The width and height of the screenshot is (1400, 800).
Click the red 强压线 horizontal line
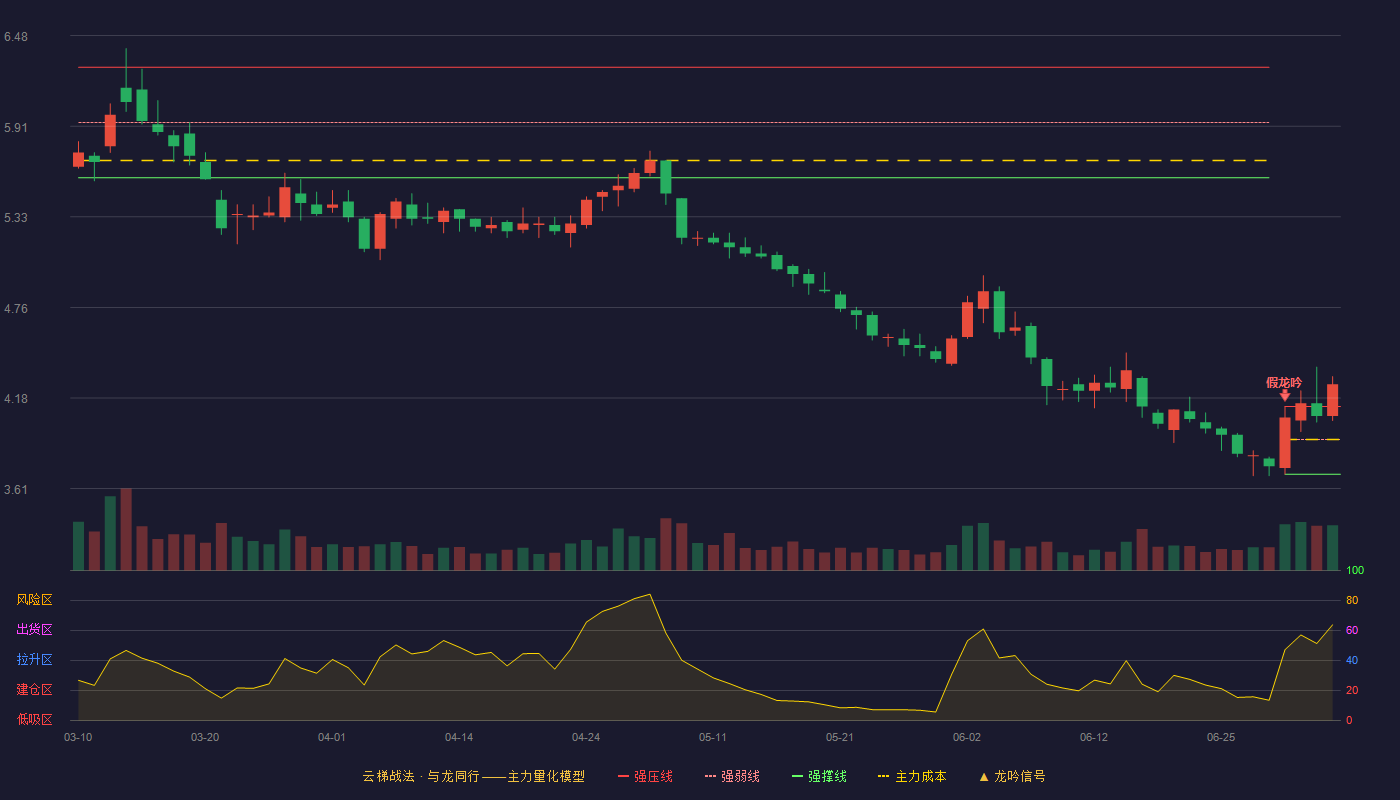[x=673, y=67]
